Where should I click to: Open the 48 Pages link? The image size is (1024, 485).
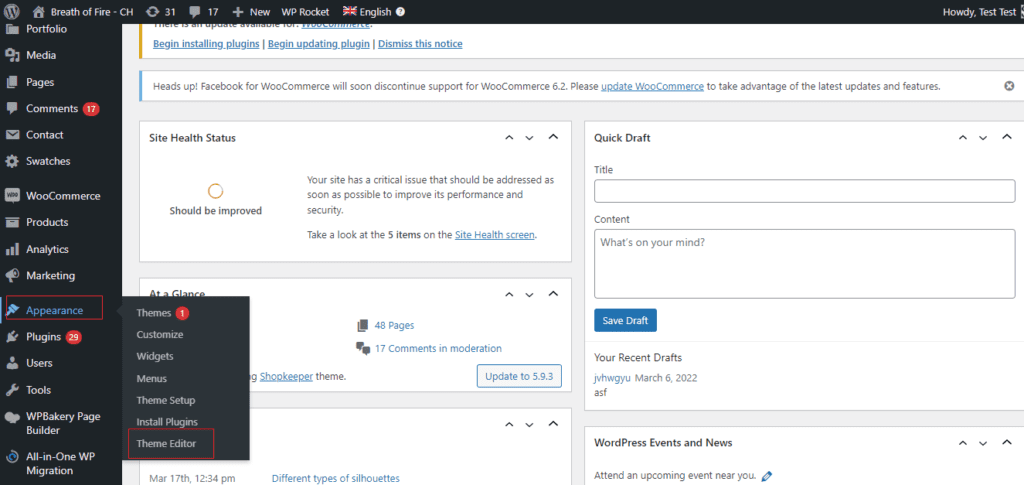(x=394, y=325)
